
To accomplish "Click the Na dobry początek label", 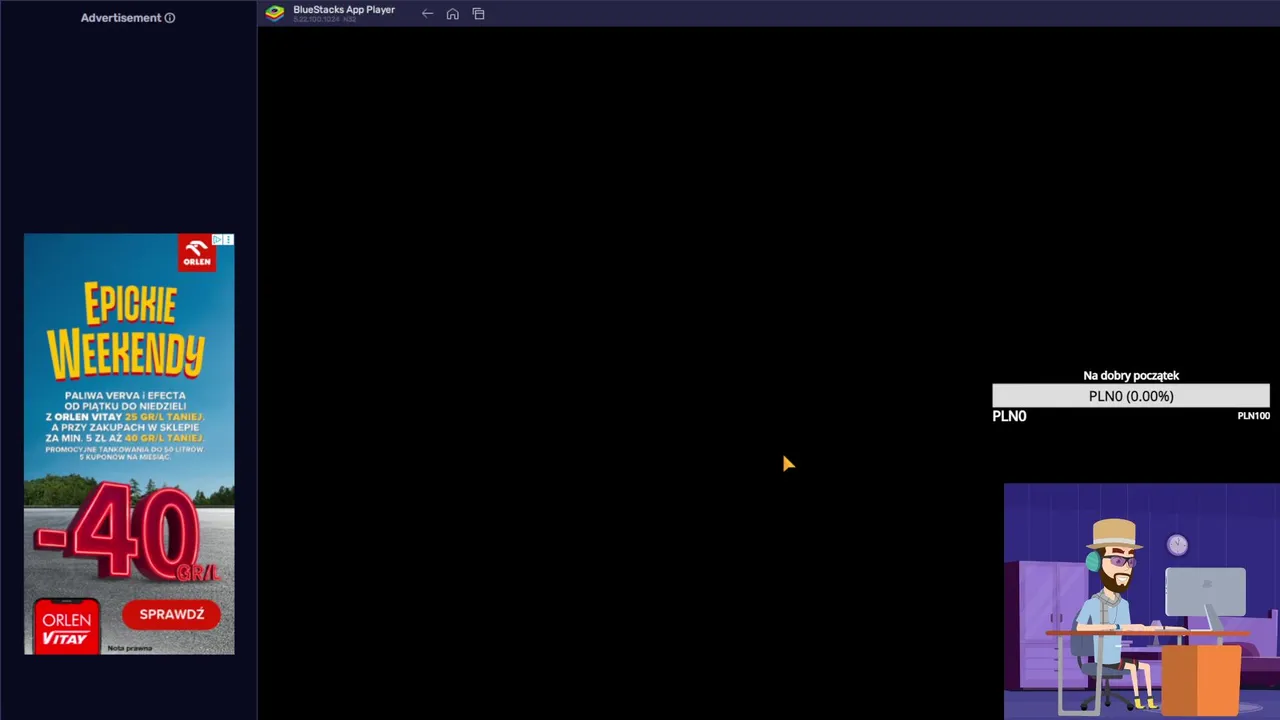I will pos(1131,375).
